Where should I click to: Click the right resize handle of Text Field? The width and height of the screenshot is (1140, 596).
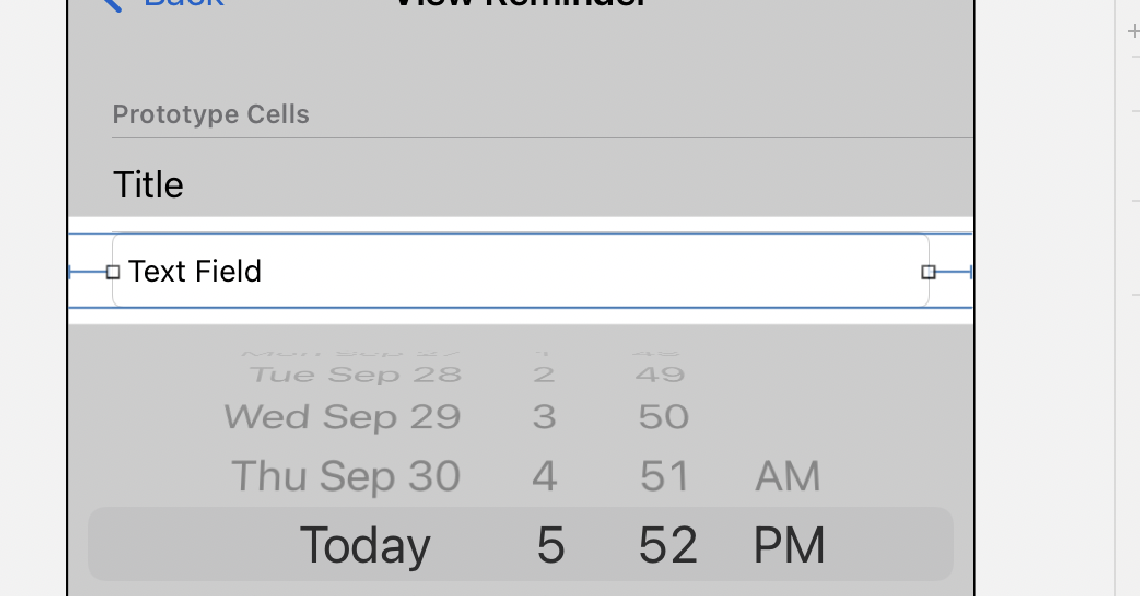(928, 272)
